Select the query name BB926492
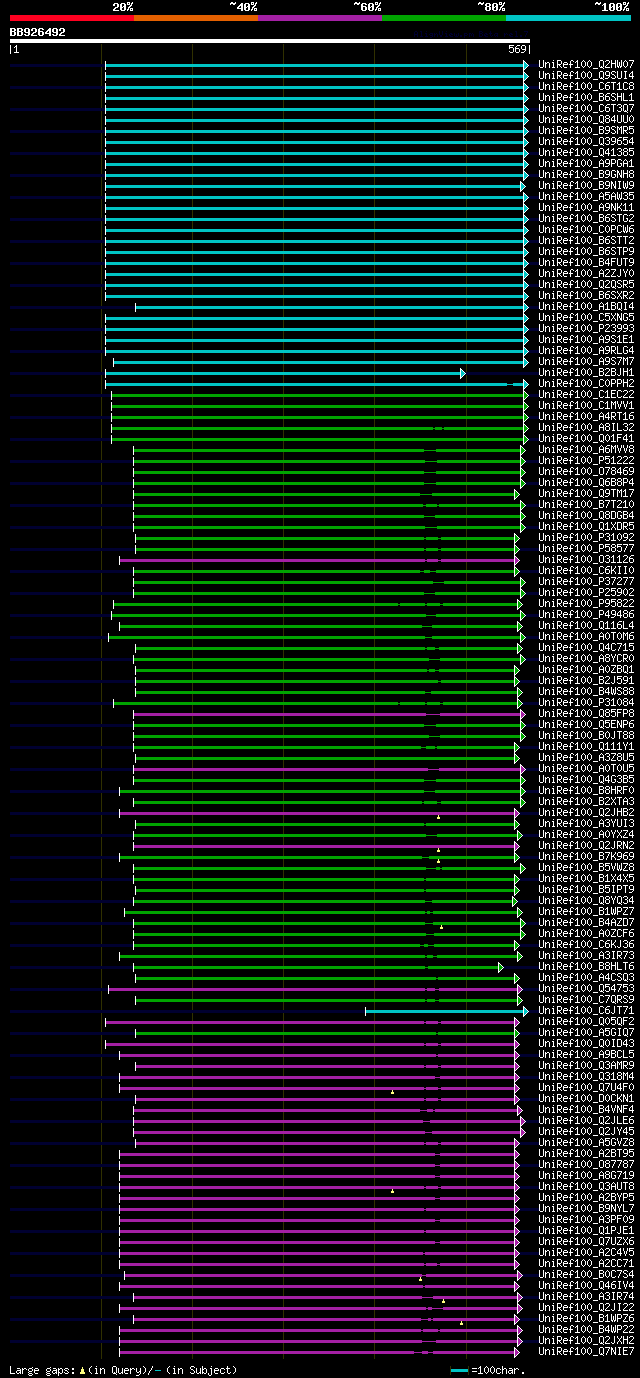This screenshot has width=640, height=1378. coord(38,32)
